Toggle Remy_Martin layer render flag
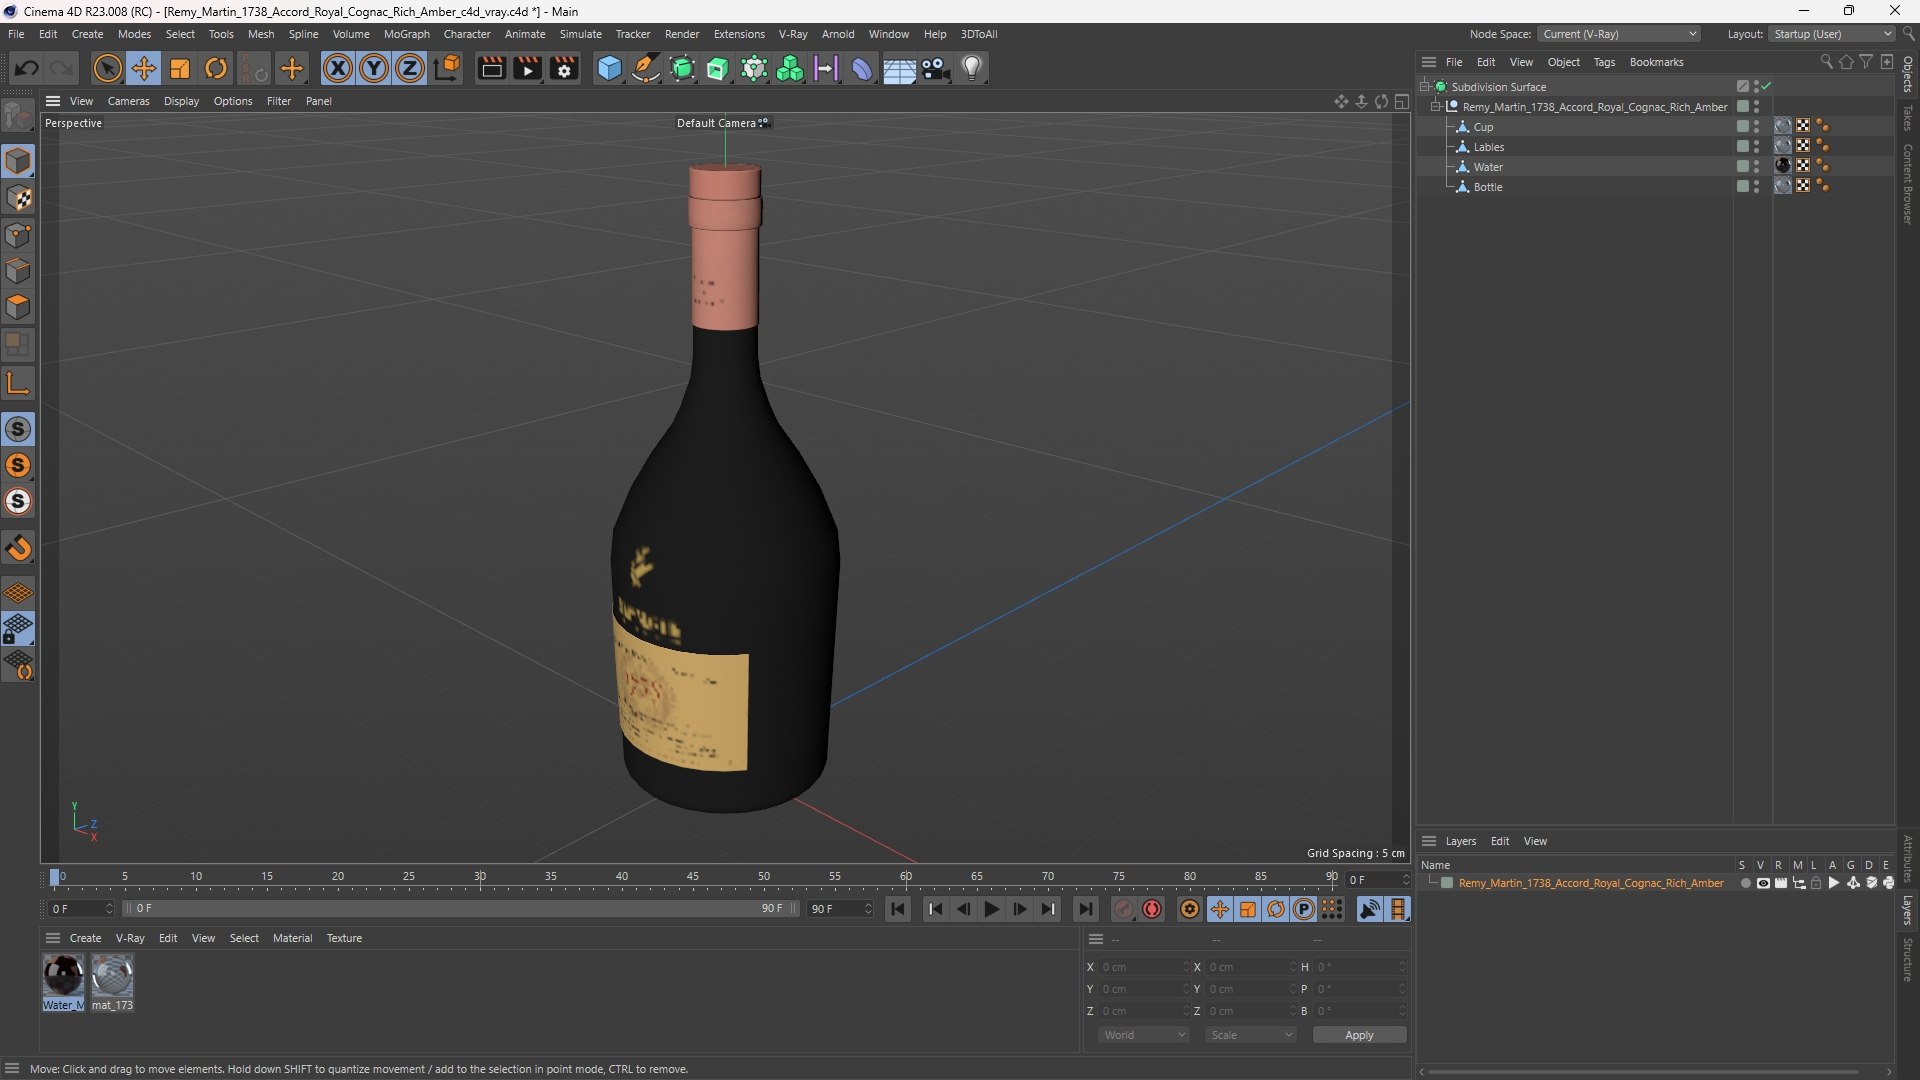1920x1080 pixels. click(x=1781, y=883)
